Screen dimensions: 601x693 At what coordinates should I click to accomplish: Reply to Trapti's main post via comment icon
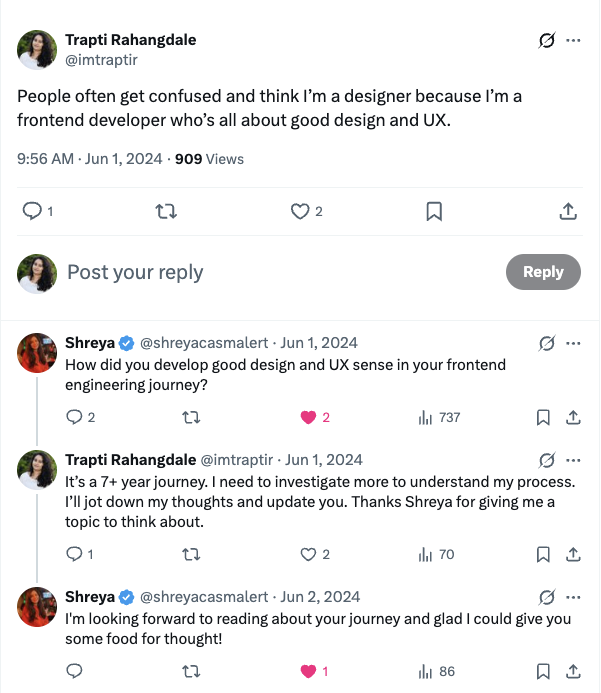tap(32, 211)
